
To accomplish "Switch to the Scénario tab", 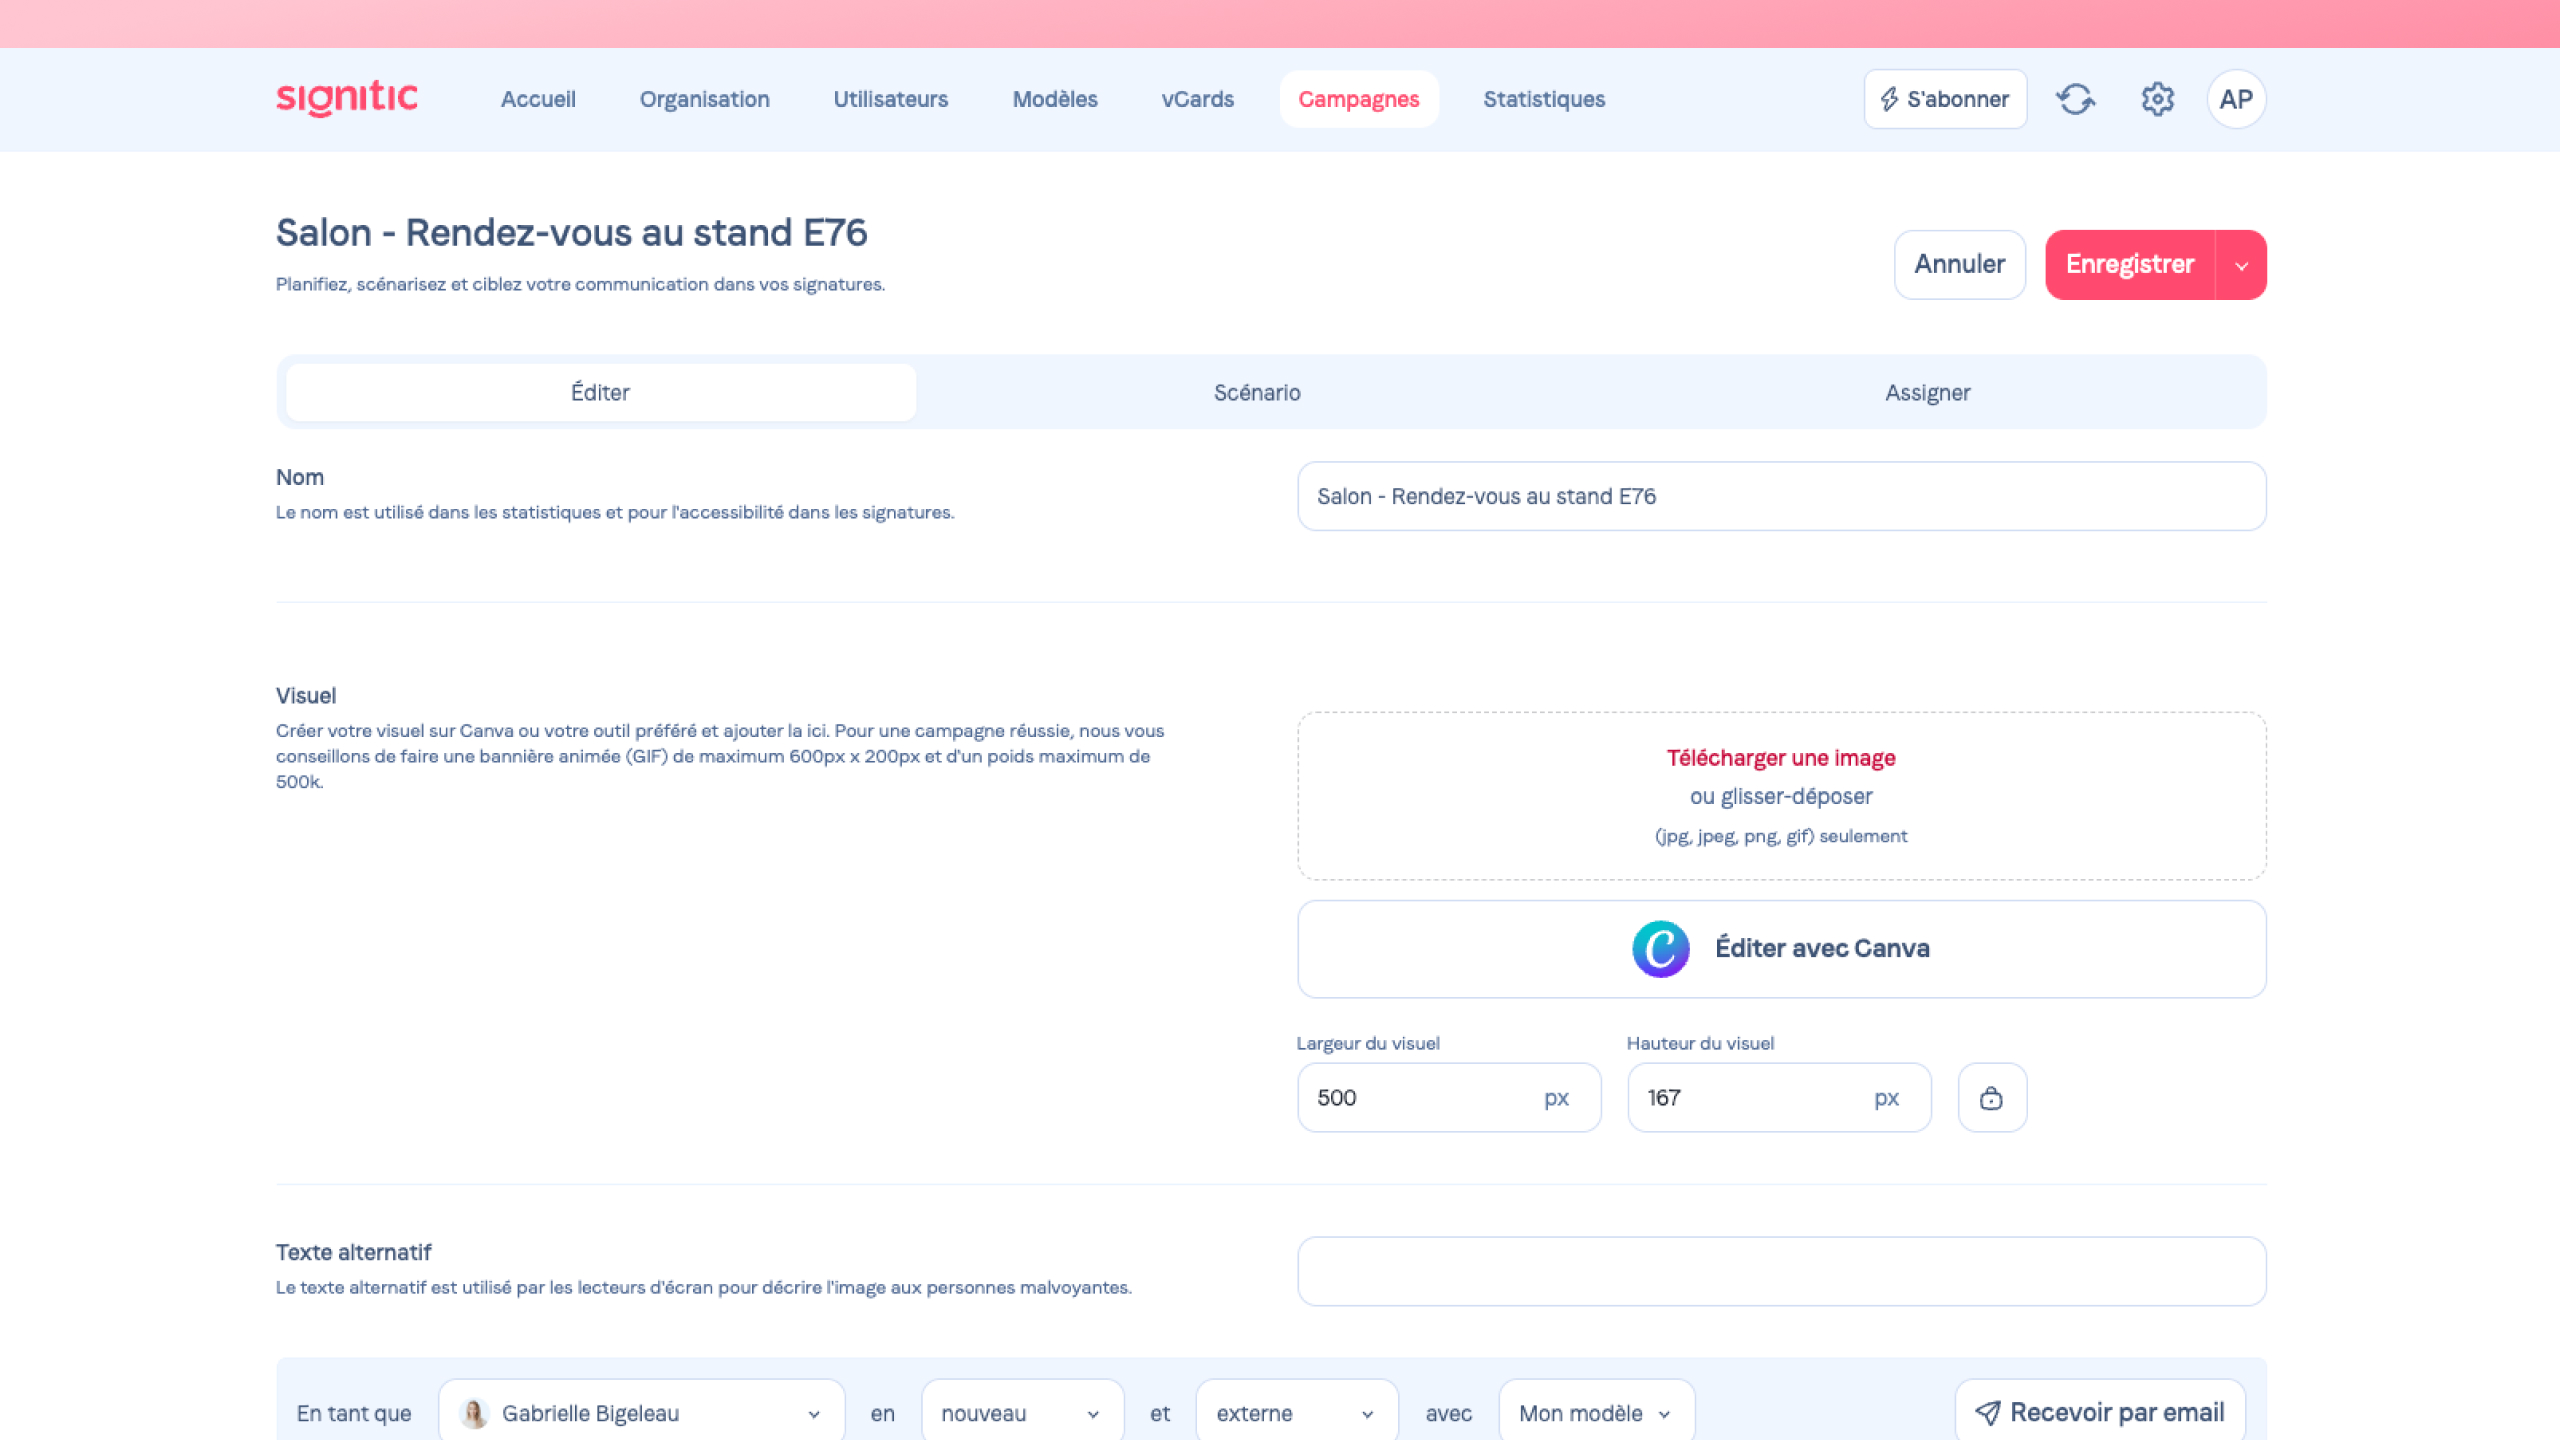I will point(1257,393).
